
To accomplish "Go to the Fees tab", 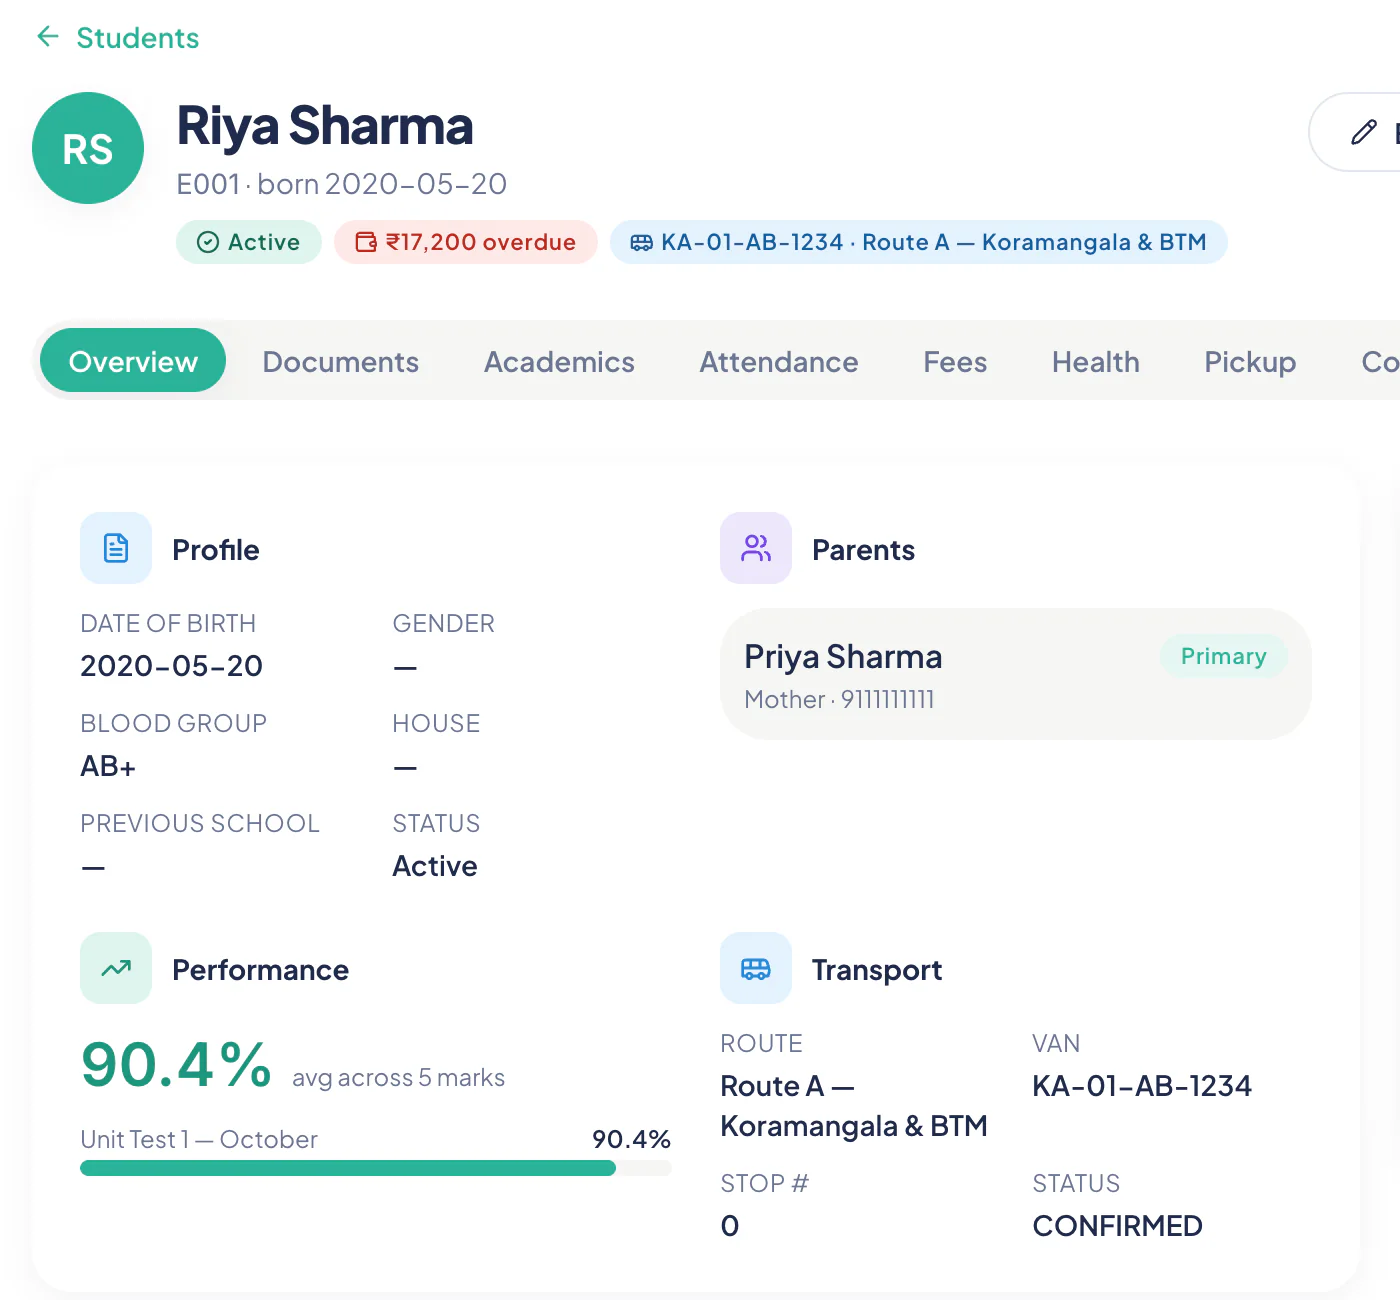I will tap(955, 361).
